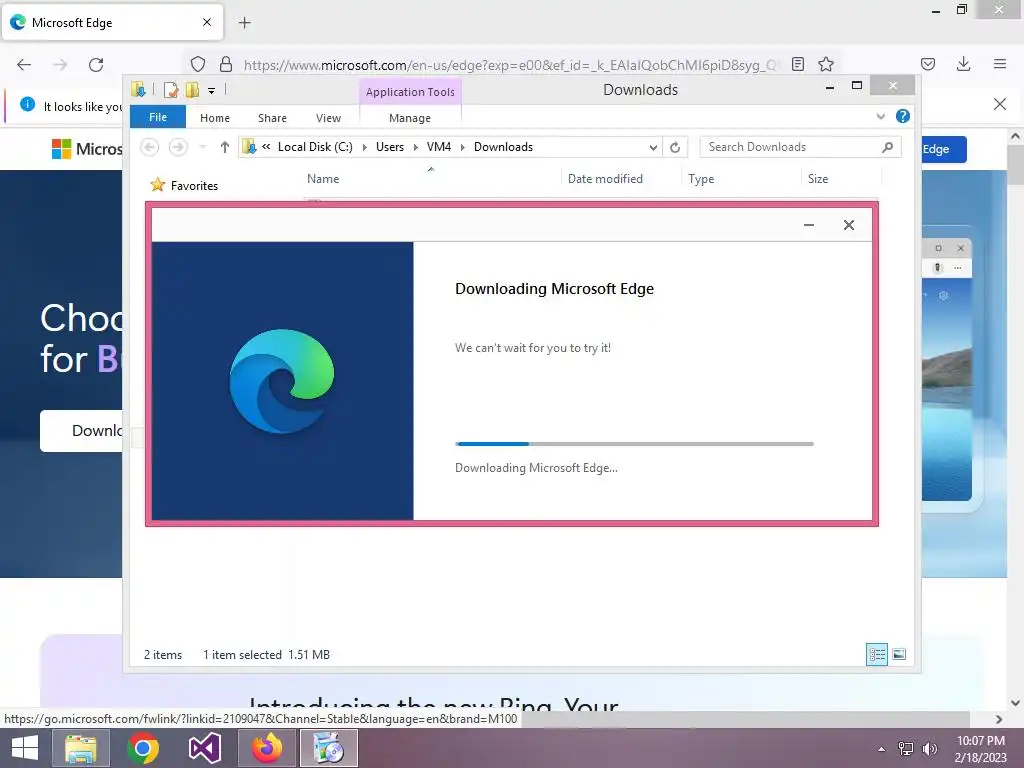Open Visual Studio from taskbar
The height and width of the screenshot is (768, 1024).
(x=205, y=748)
